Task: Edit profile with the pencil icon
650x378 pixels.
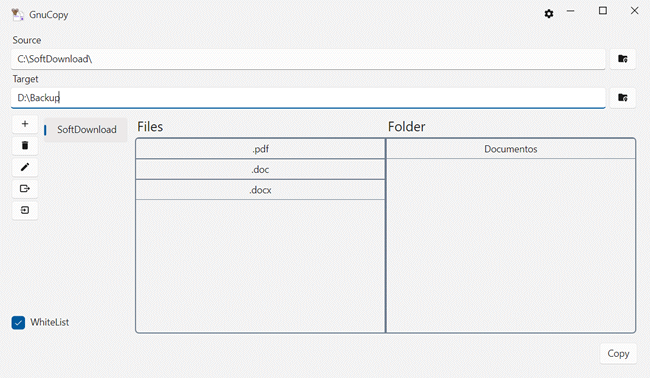Action: [25, 167]
